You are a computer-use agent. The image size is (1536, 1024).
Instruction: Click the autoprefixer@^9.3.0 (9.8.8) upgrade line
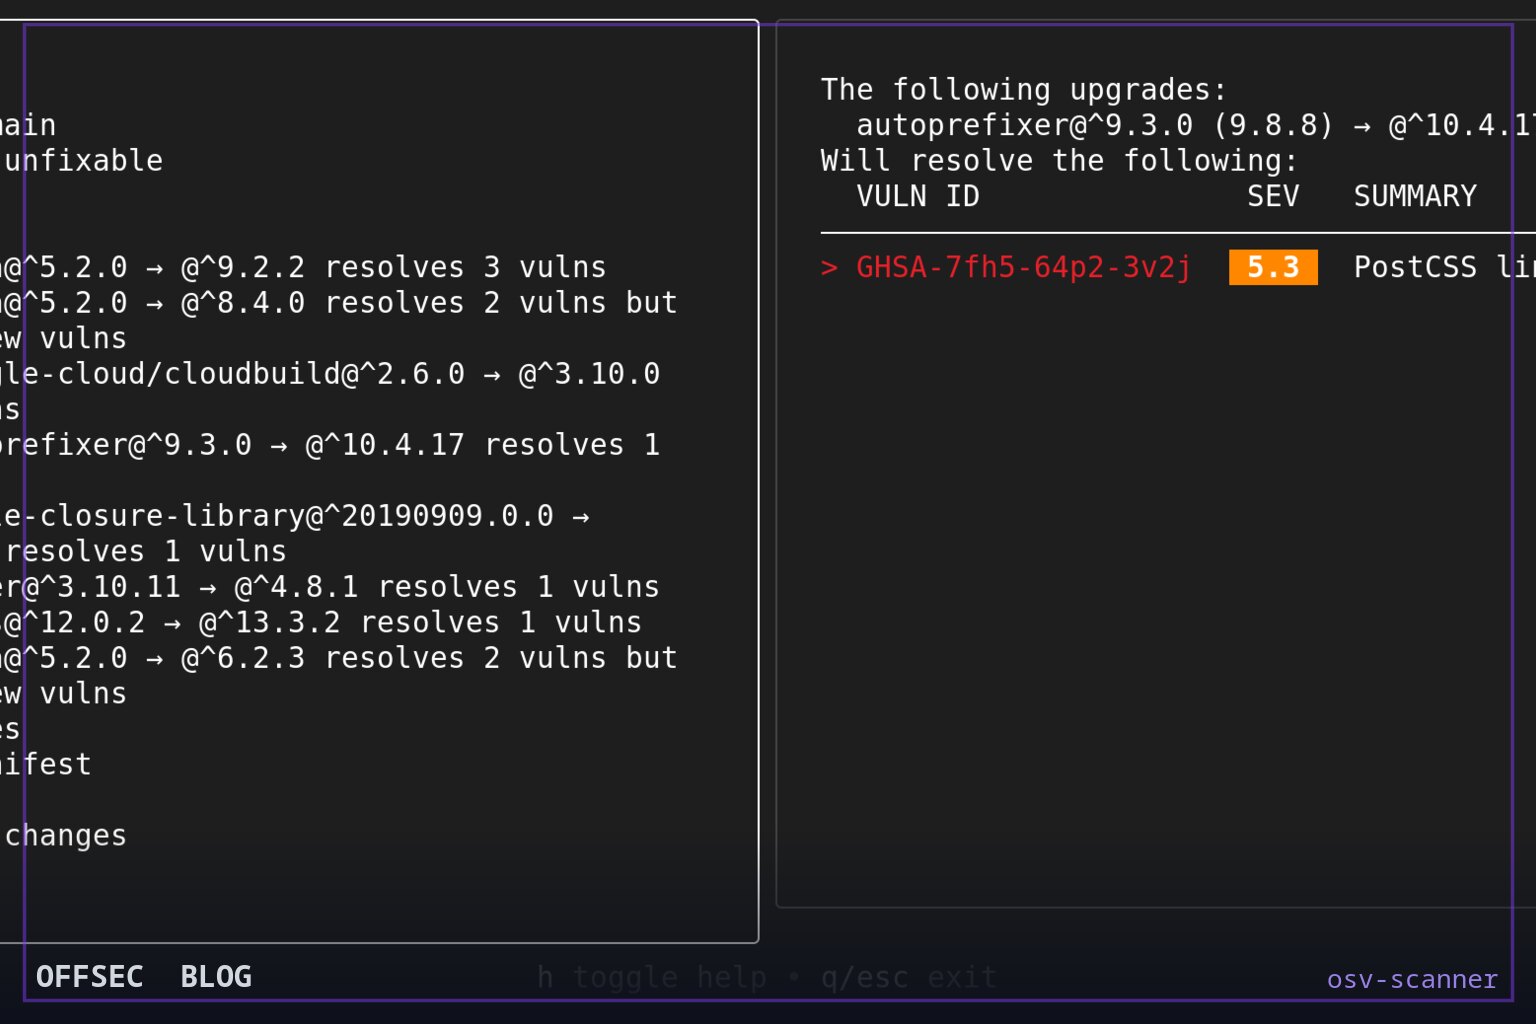[x=1196, y=125]
